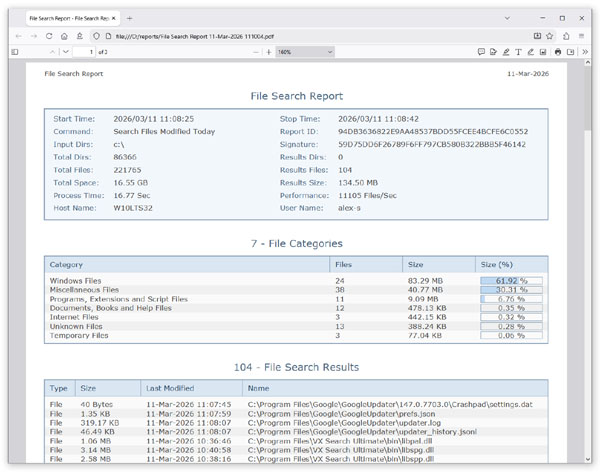Screen dimensions: 600x472
Task: Click Results Size '134.50 MB'
Action: pos(358,183)
